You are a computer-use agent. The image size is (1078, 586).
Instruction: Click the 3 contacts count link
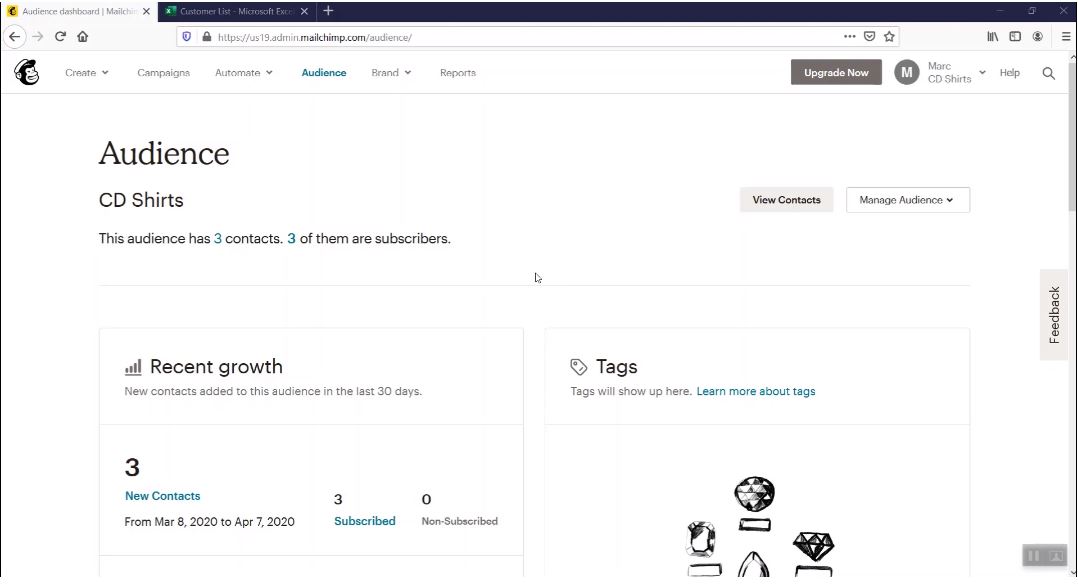click(218, 239)
